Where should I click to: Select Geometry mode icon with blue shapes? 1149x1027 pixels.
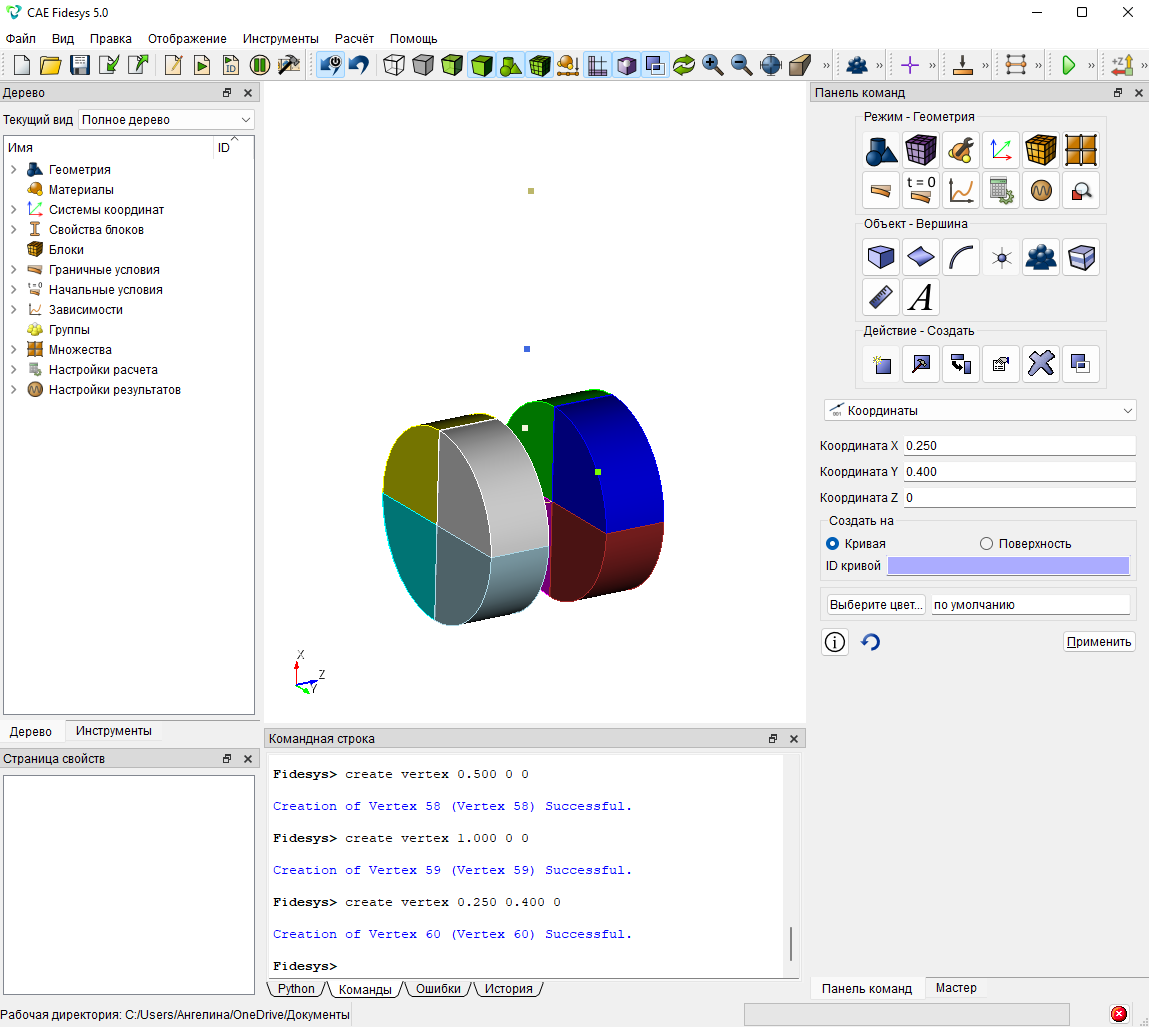point(881,150)
